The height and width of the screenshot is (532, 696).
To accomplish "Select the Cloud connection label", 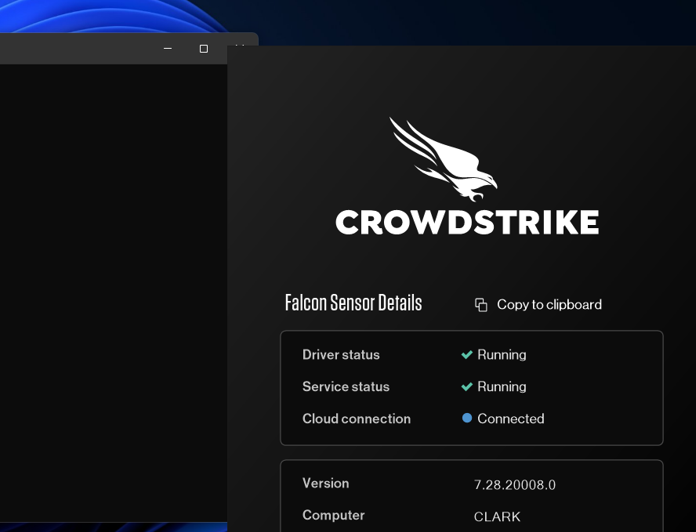I will tap(356, 418).
